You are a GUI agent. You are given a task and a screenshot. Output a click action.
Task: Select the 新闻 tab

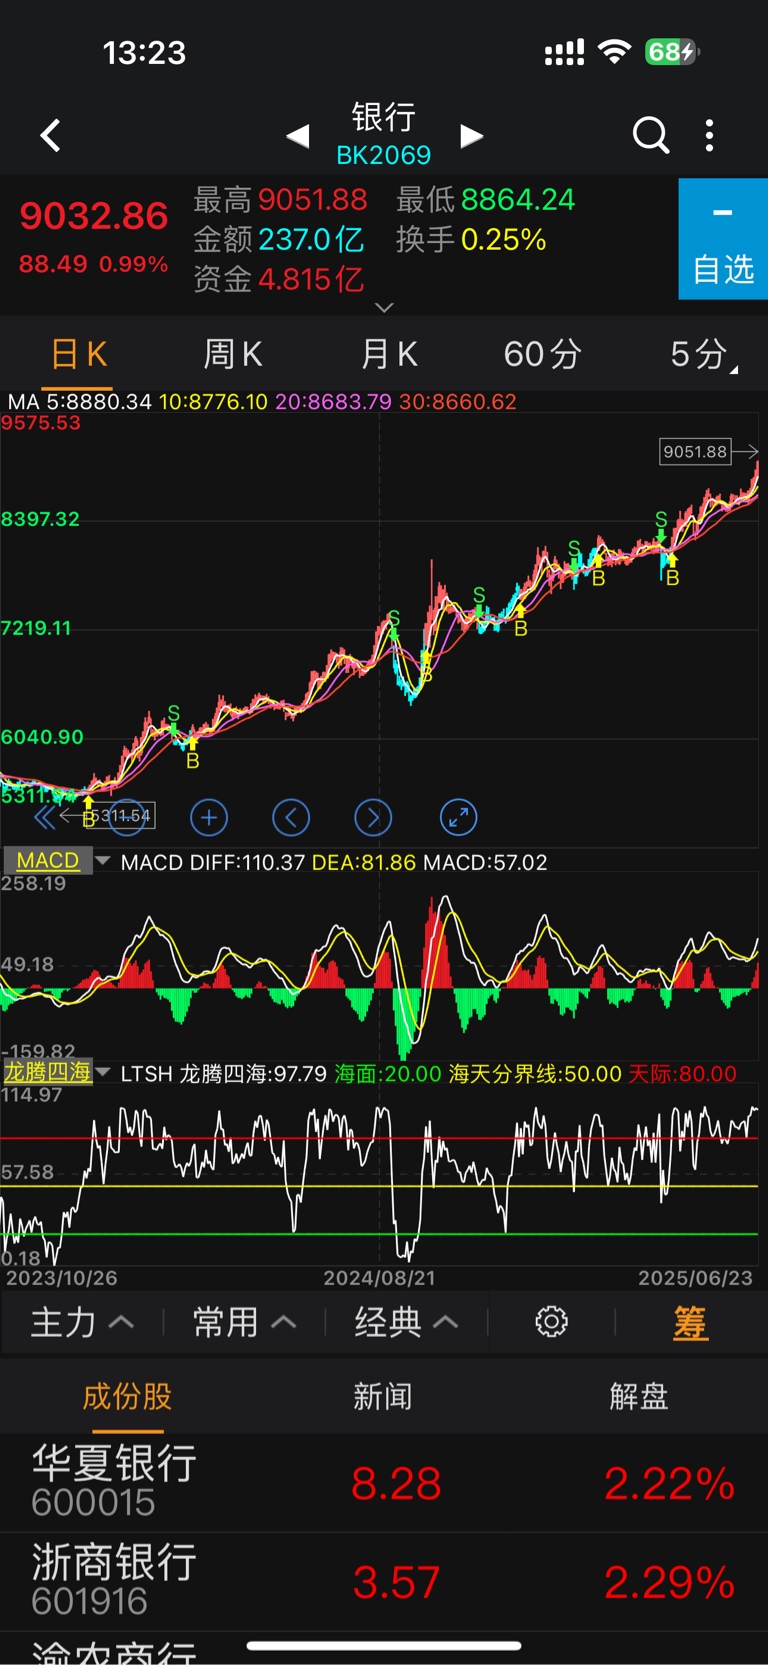[383, 1396]
